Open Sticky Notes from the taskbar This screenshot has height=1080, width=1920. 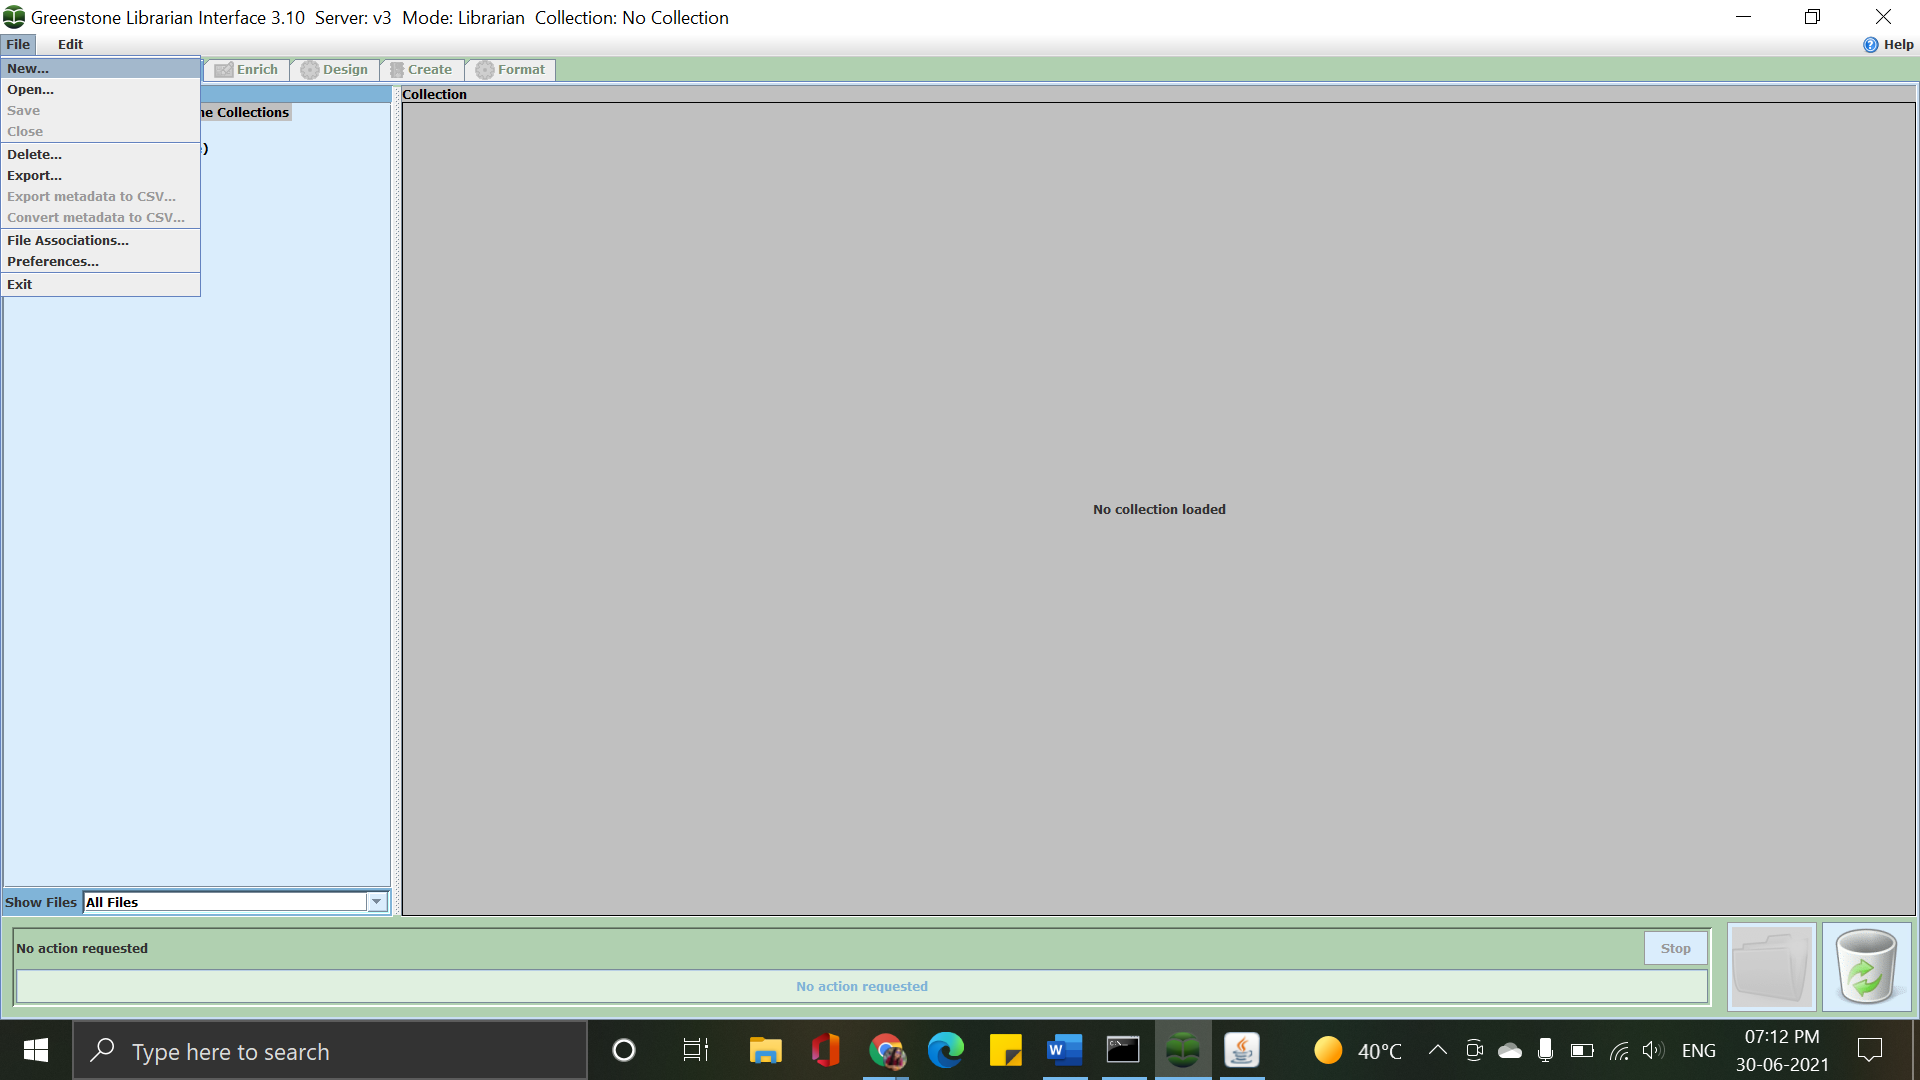coord(1005,1050)
